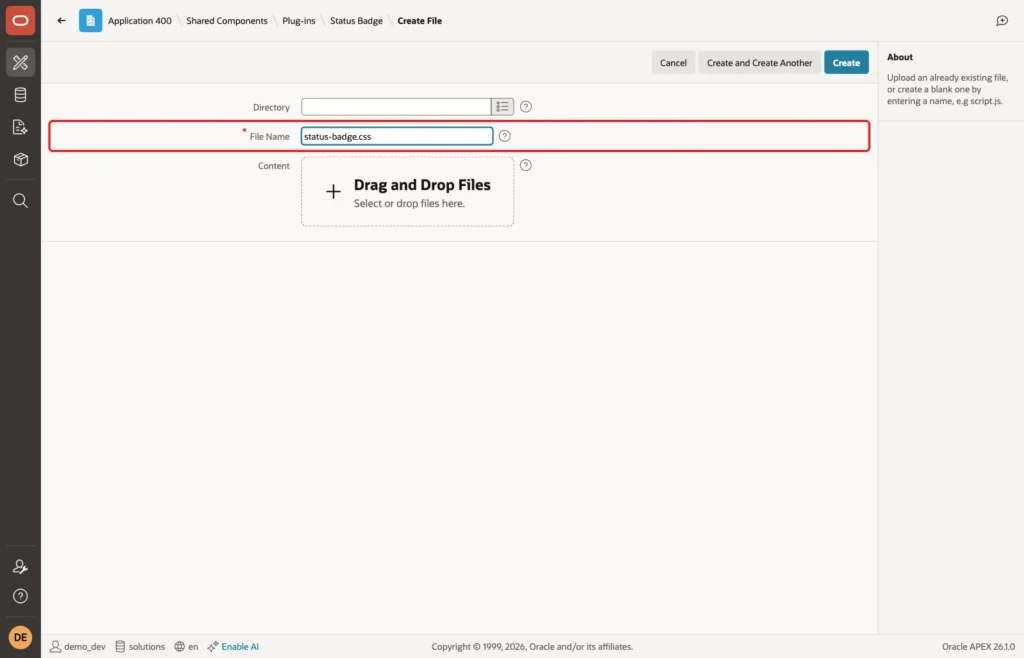Open the Gallery cube icon
Image resolution: width=1024 pixels, height=658 pixels.
(20, 159)
